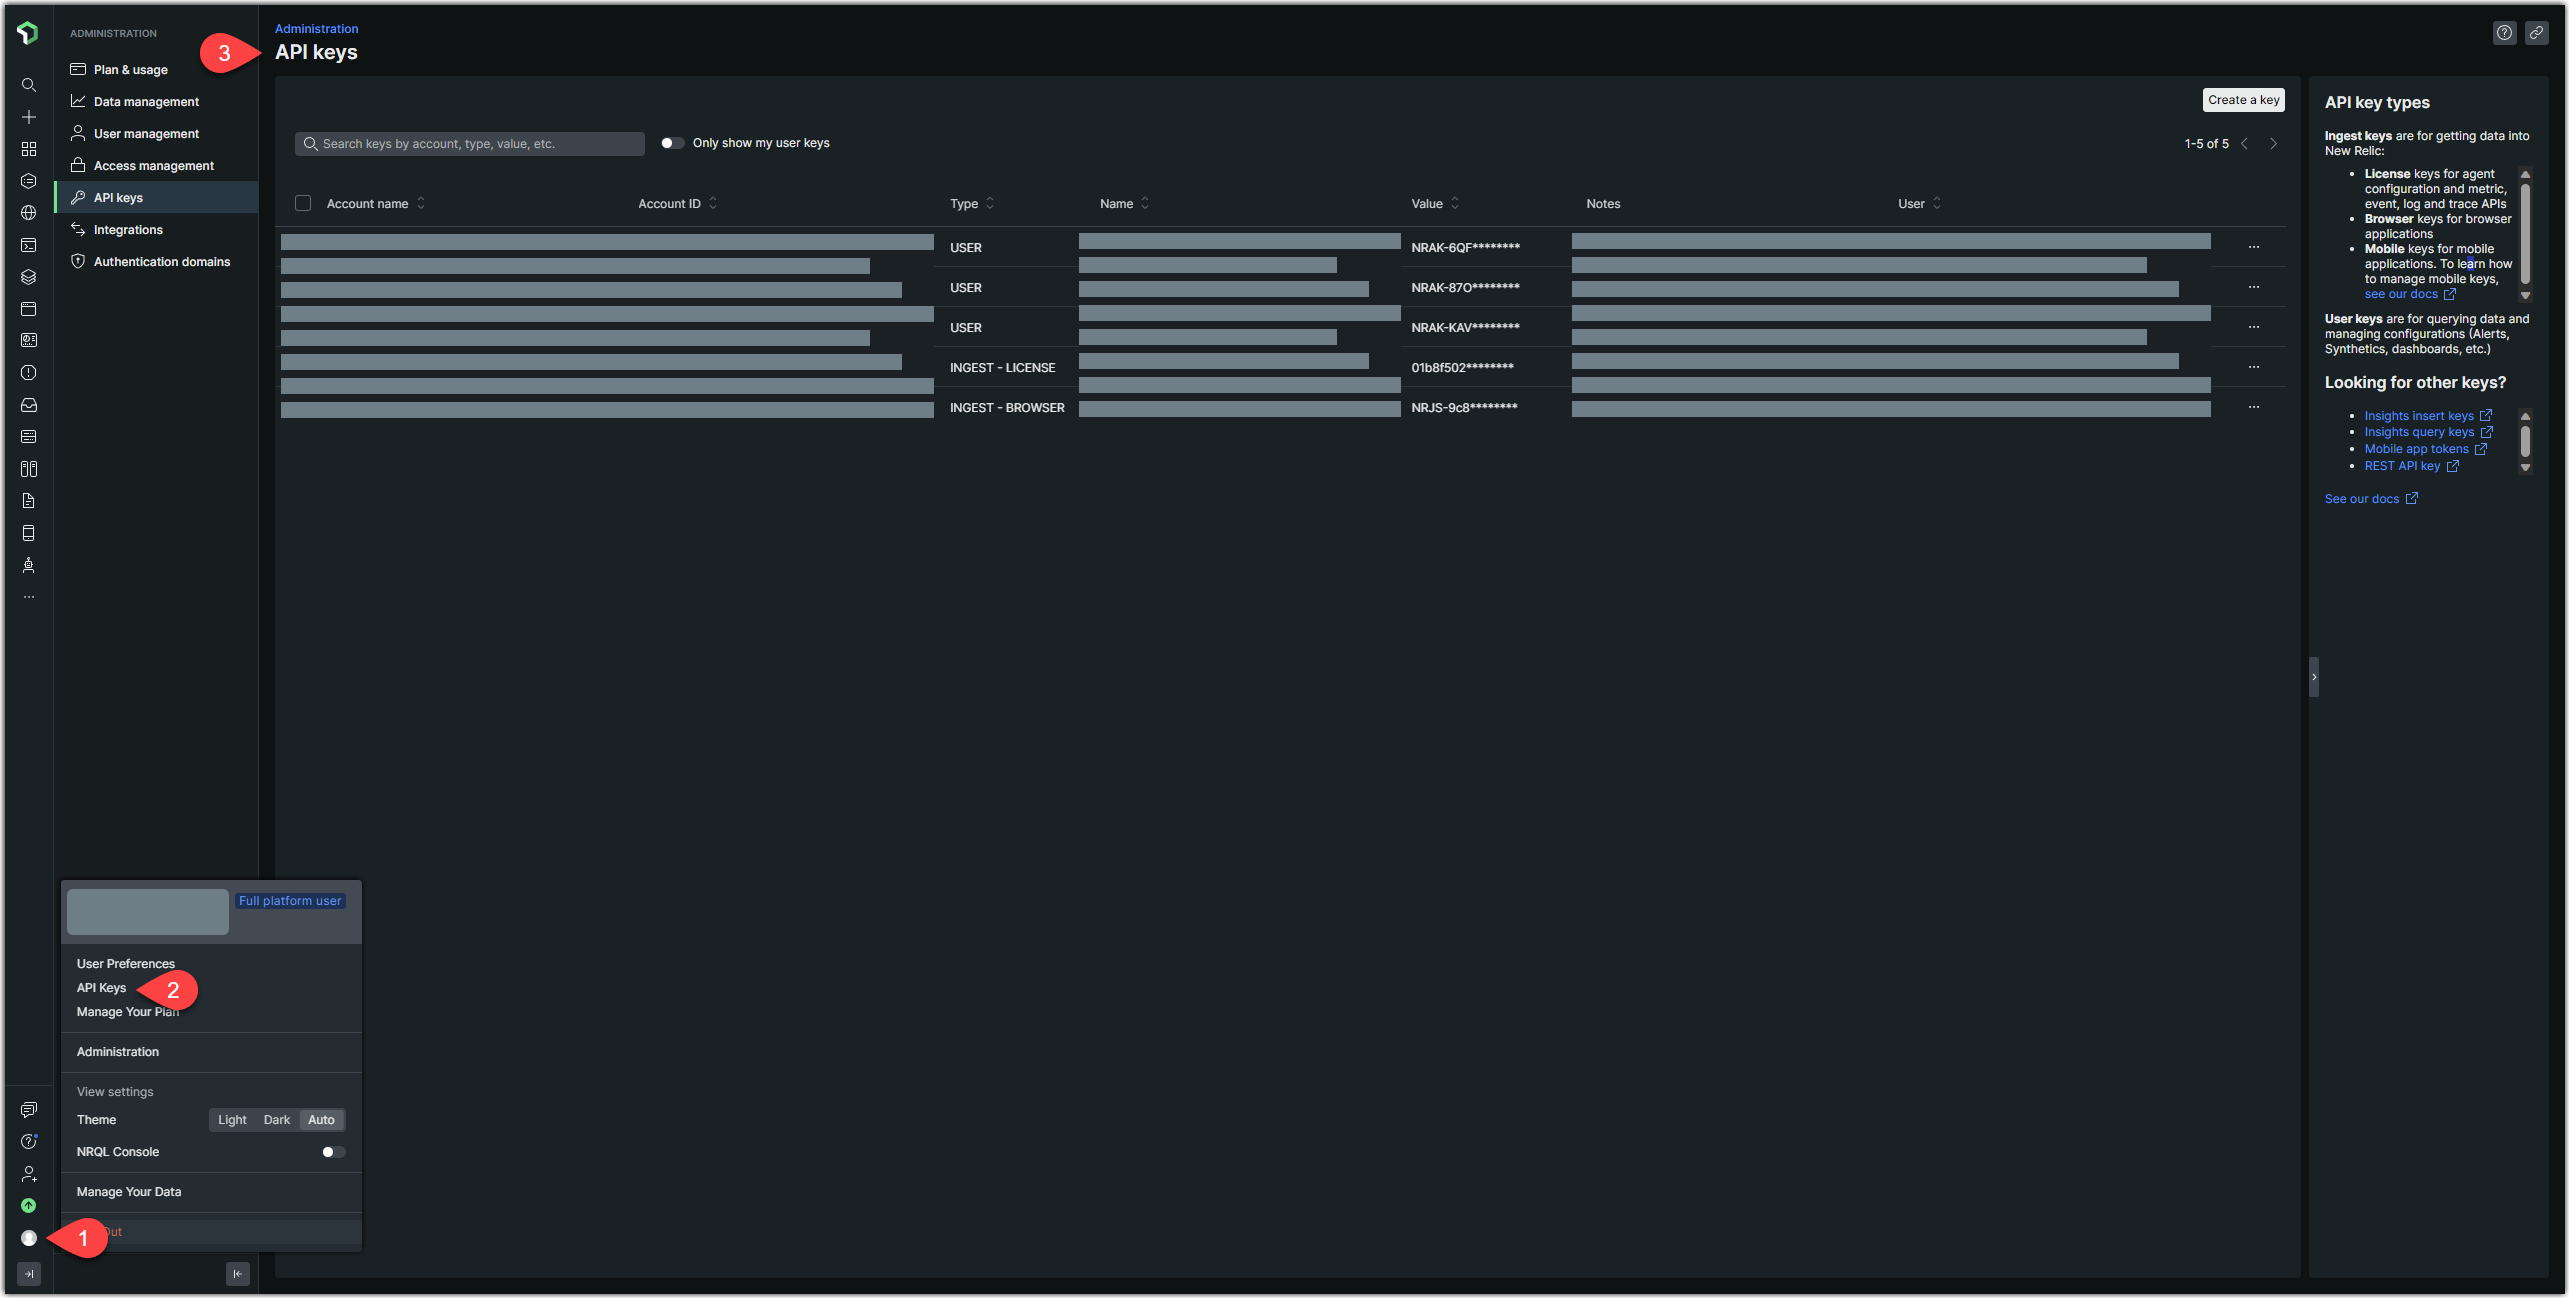Select API Keys in the user popup menu
Screen dimensions: 2570x1299
[101, 988]
